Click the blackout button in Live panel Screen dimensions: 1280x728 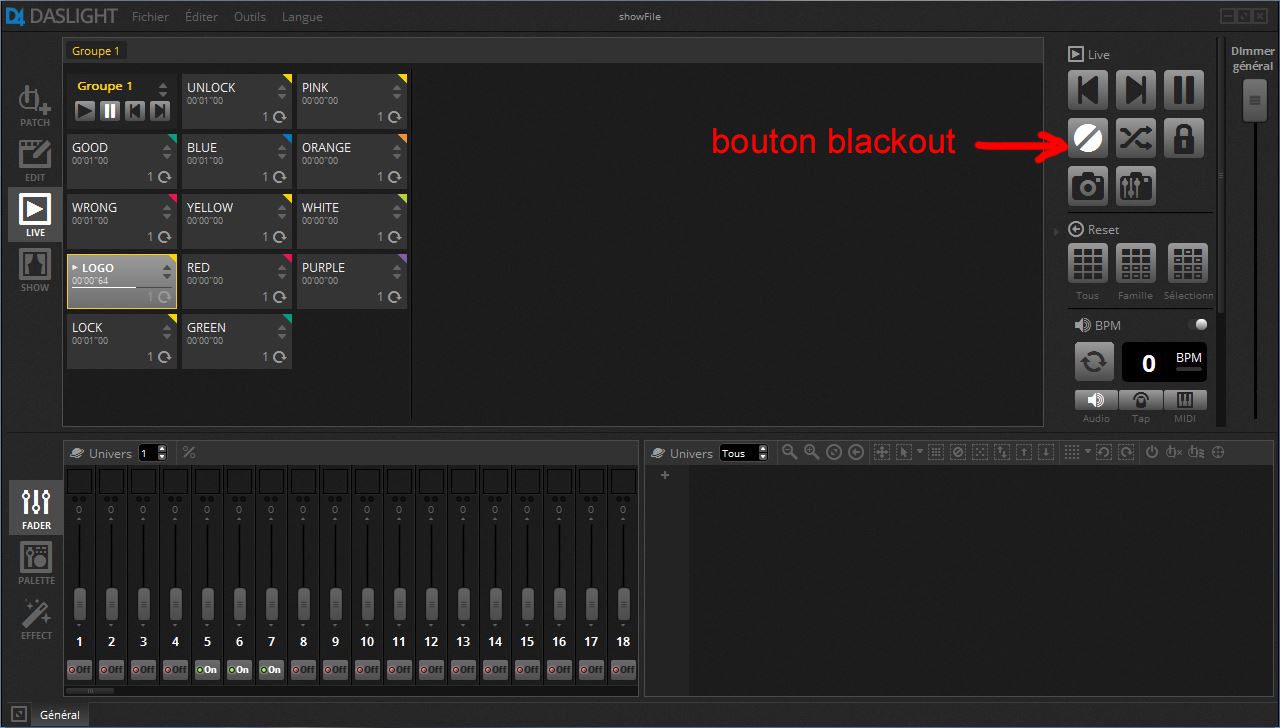tap(1087, 138)
